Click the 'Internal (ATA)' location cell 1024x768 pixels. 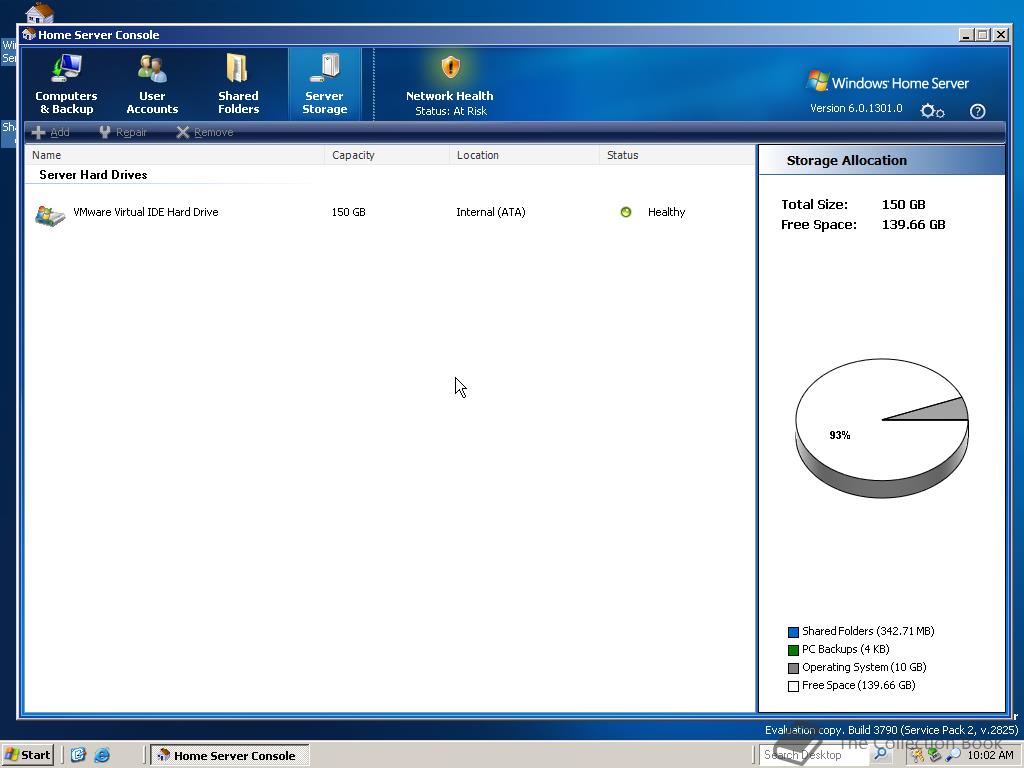click(x=490, y=212)
